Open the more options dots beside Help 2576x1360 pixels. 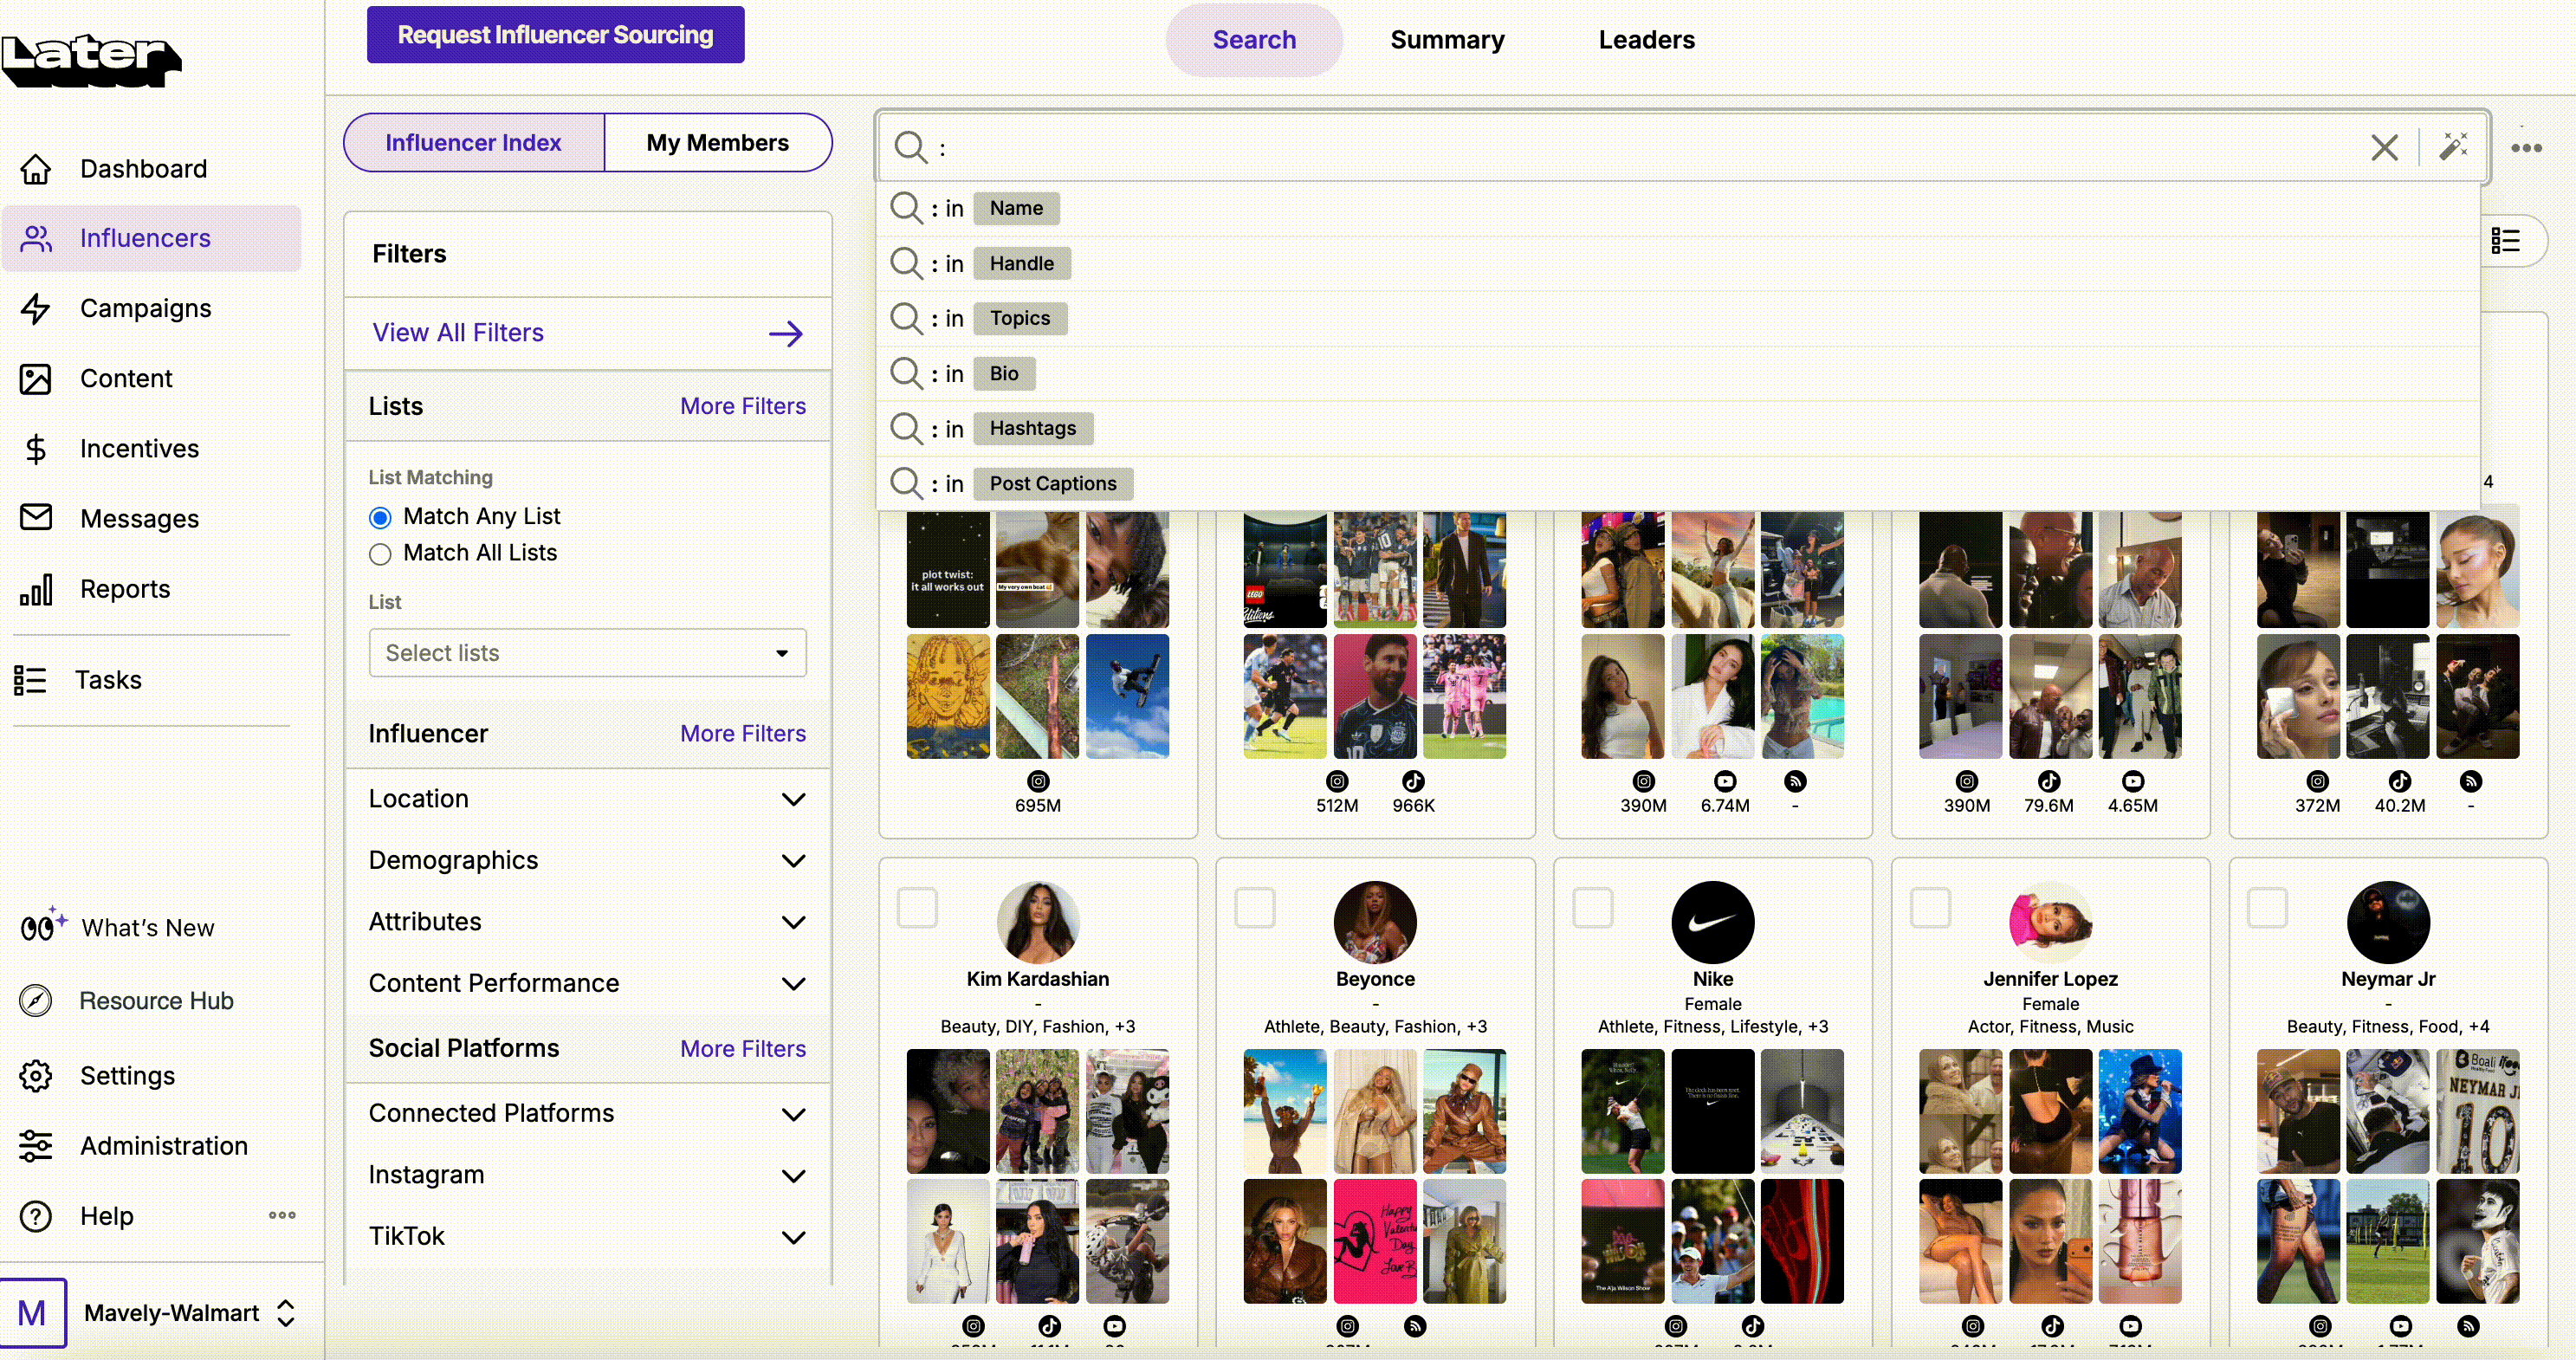pos(282,1215)
